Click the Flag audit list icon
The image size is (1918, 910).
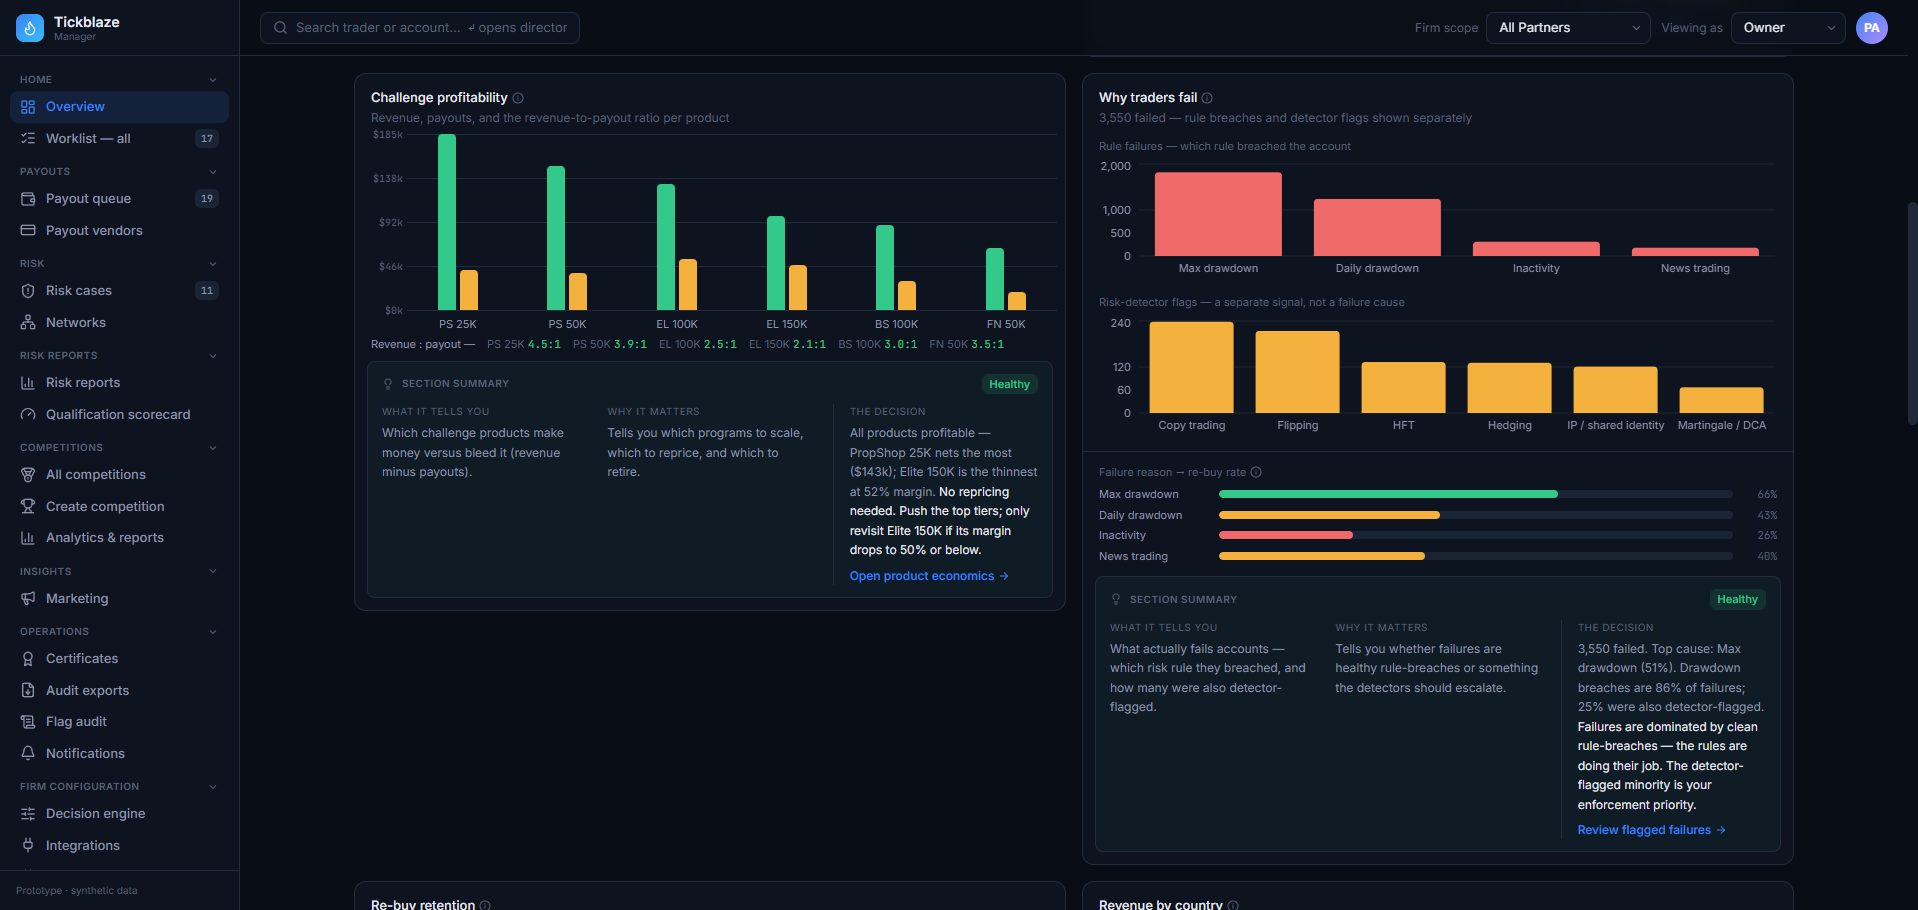click(x=28, y=722)
